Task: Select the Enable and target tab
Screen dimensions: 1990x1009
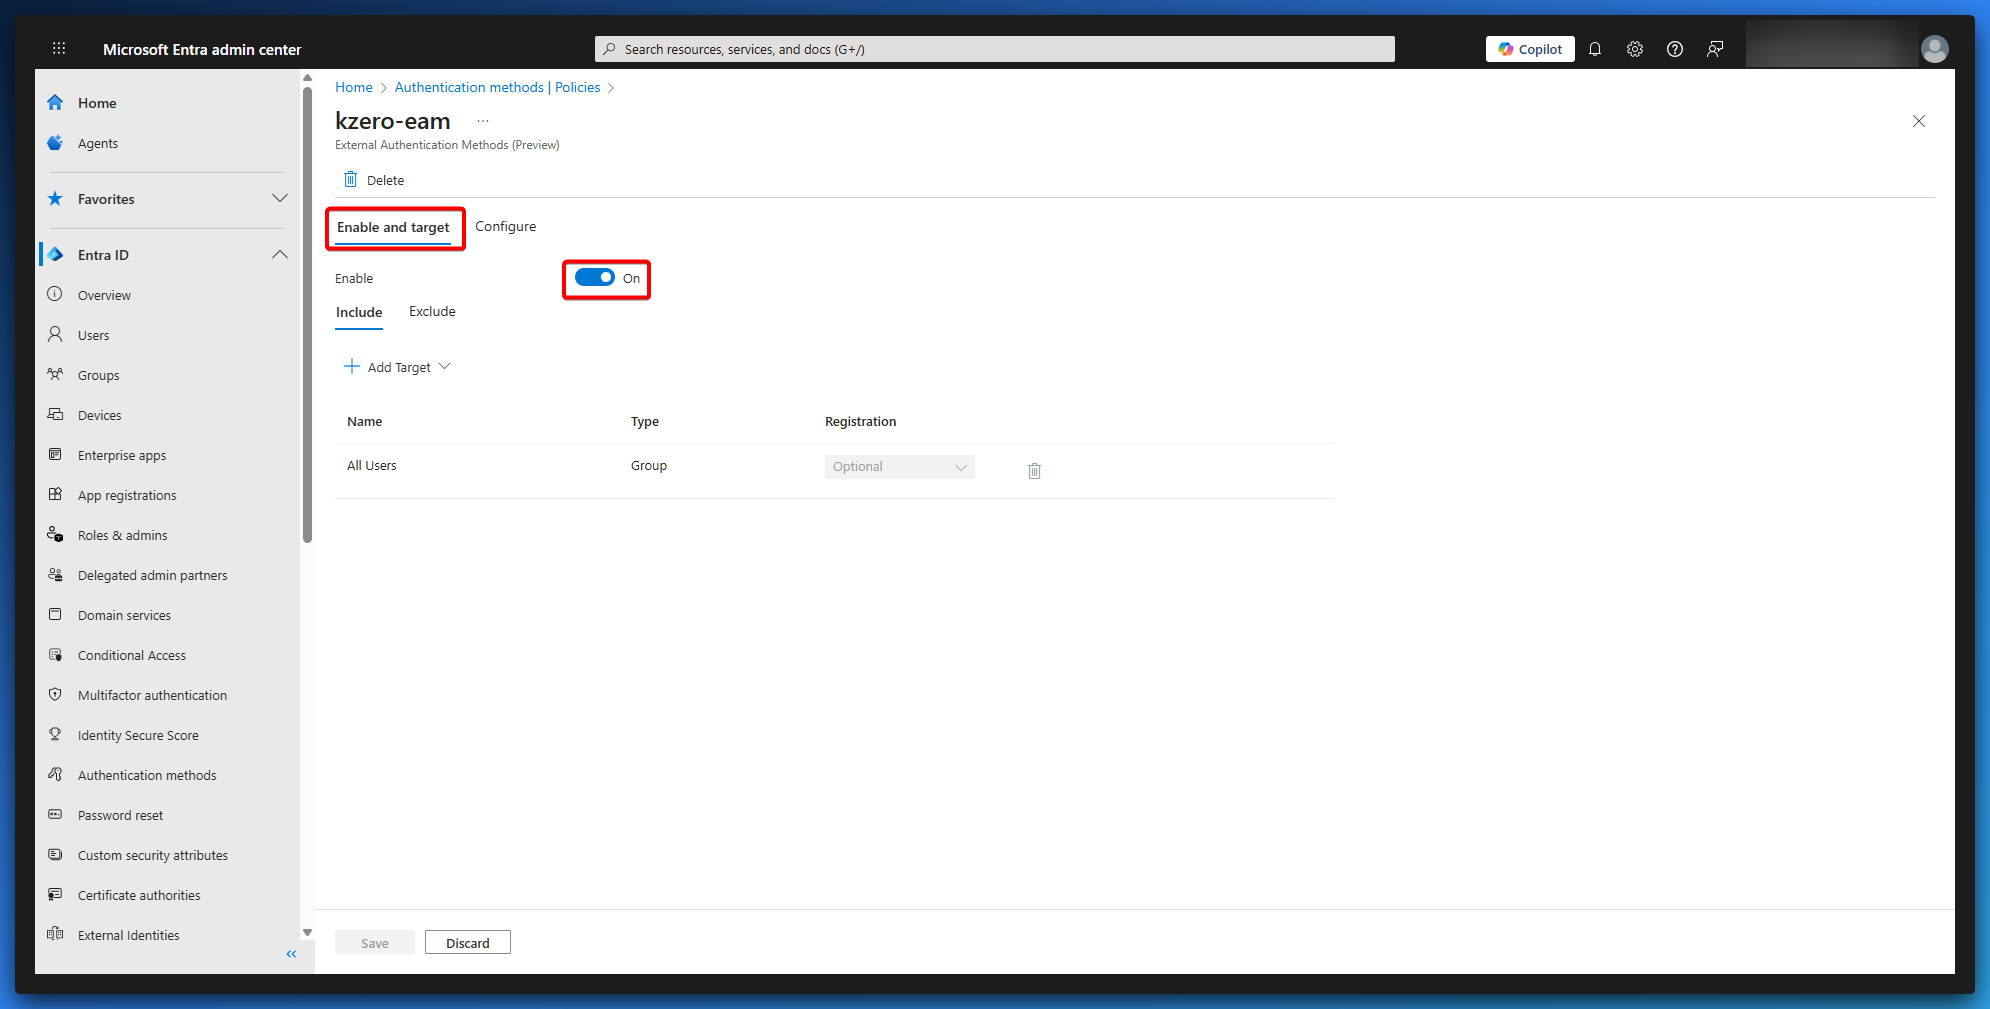Action: coord(393,228)
